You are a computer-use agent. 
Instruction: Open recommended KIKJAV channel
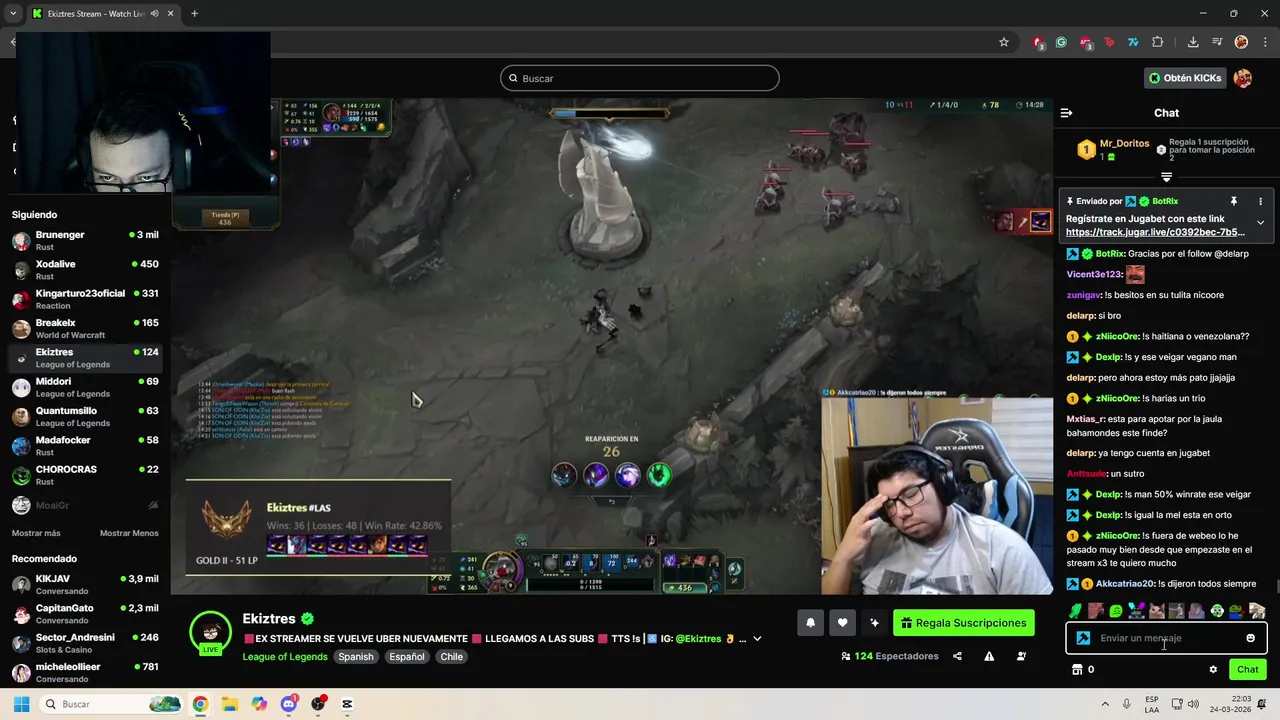(x=85, y=585)
